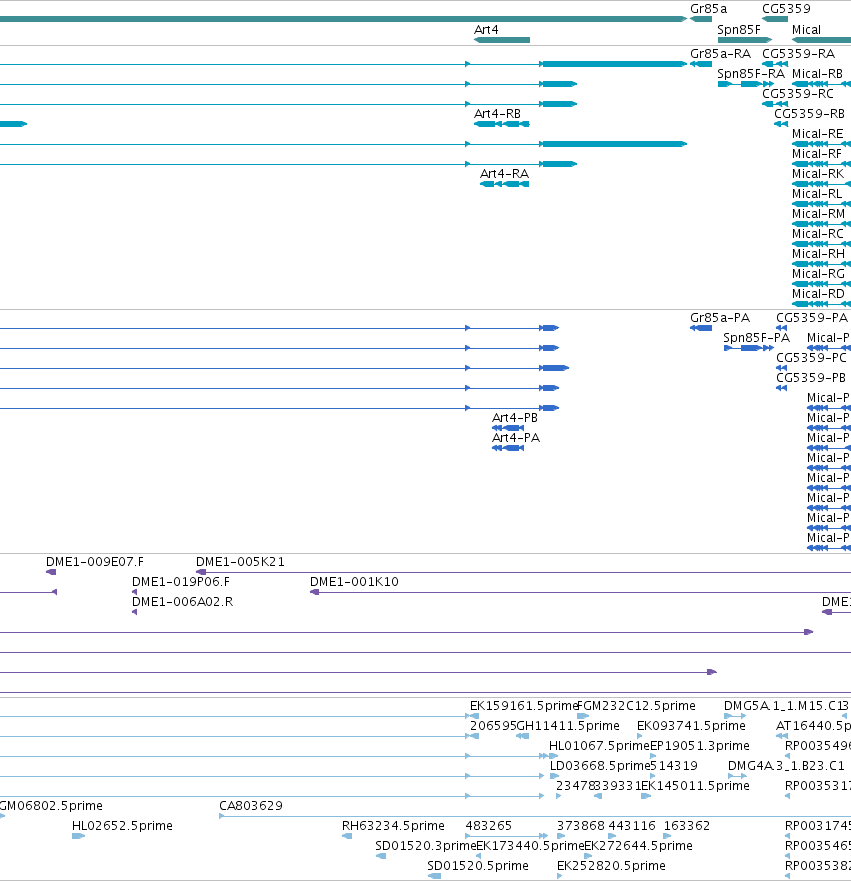
Task: Open transcript Art4-RA
Action: point(504,184)
